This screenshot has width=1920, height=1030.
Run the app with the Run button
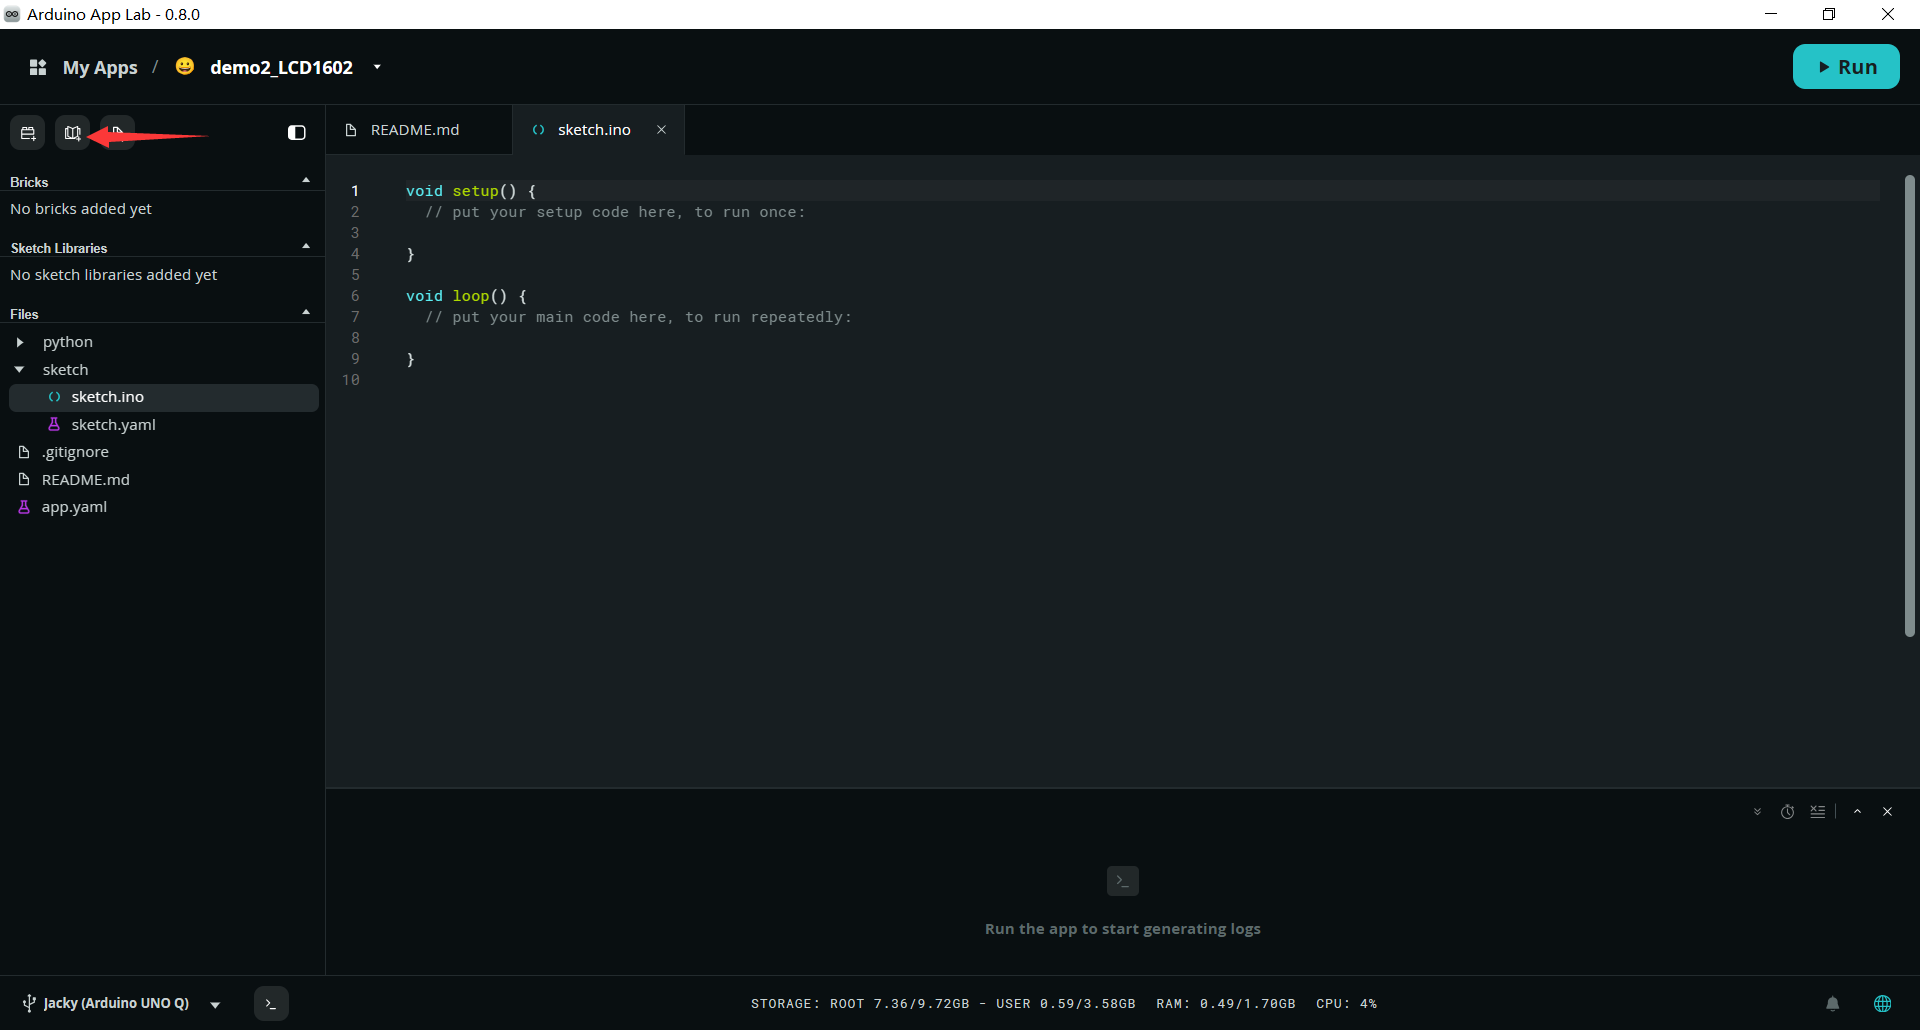pyautogui.click(x=1846, y=67)
